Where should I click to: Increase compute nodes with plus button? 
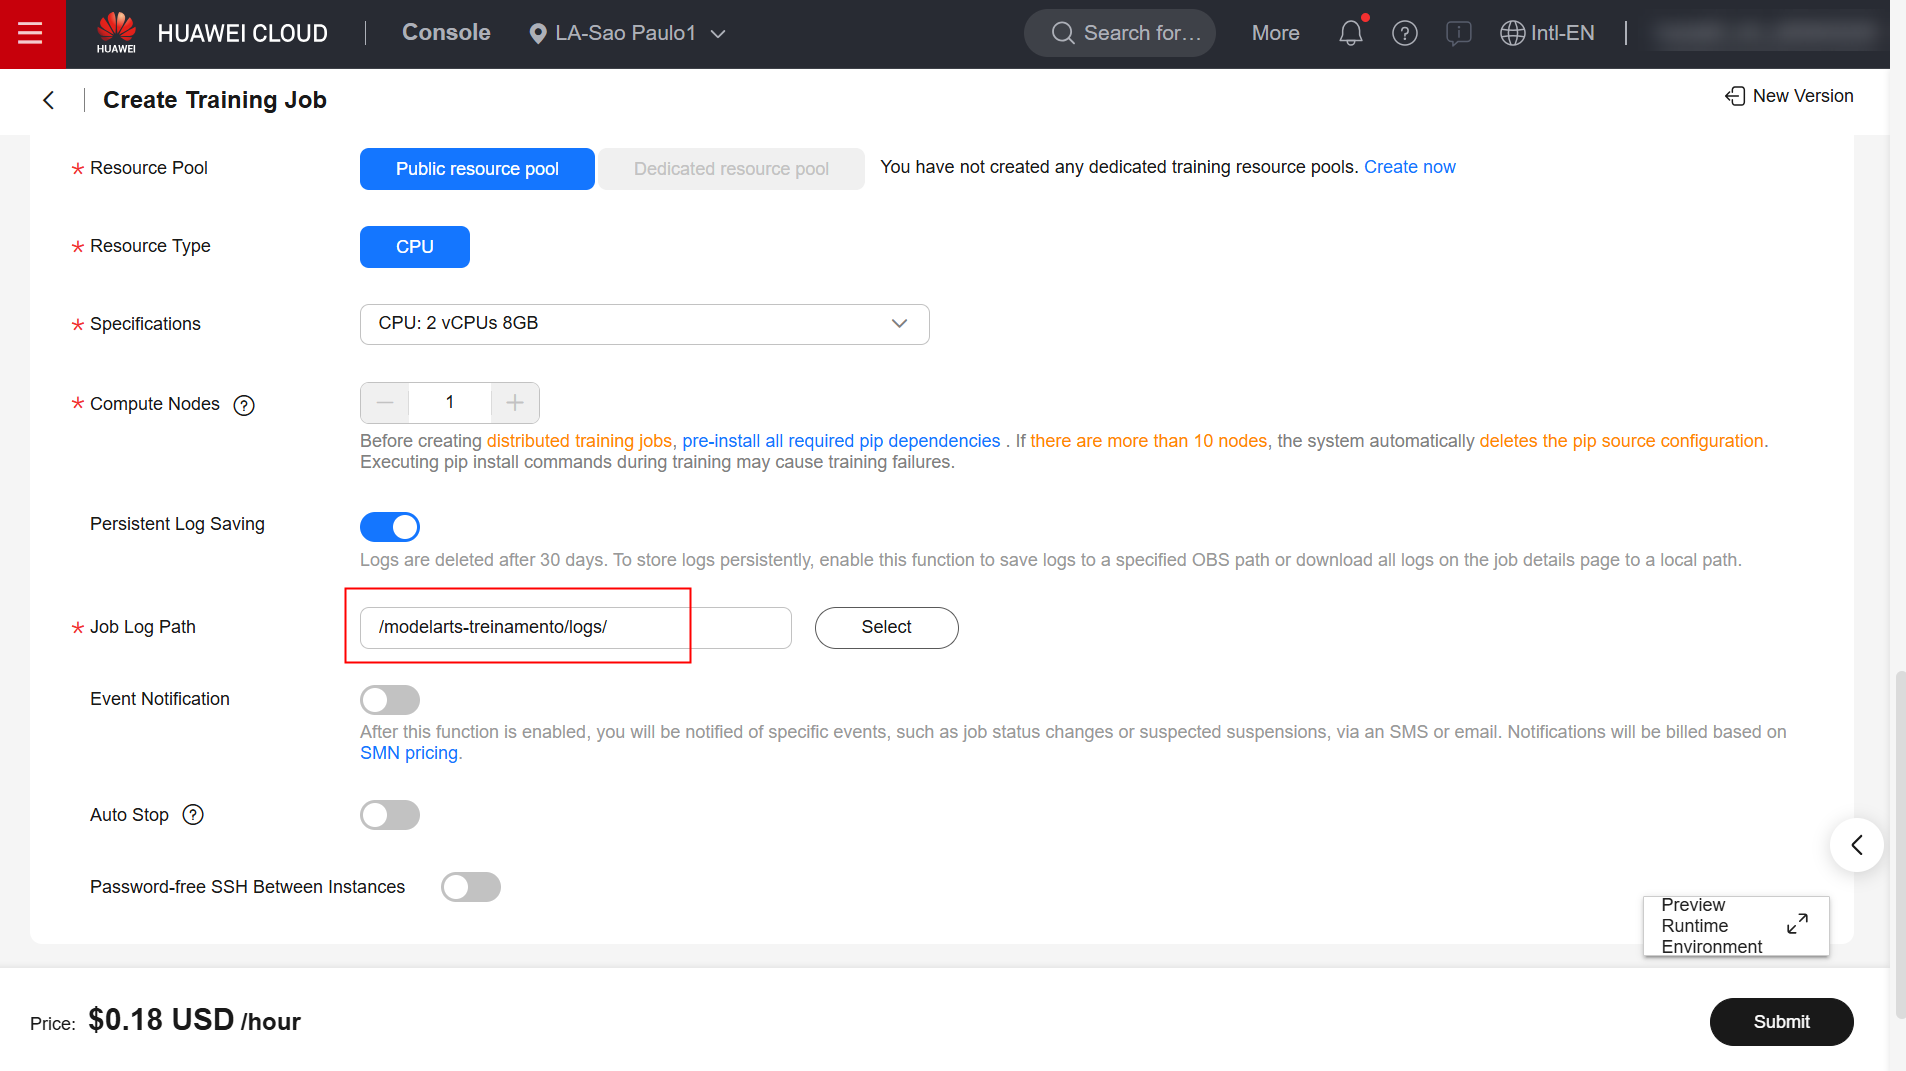click(515, 403)
